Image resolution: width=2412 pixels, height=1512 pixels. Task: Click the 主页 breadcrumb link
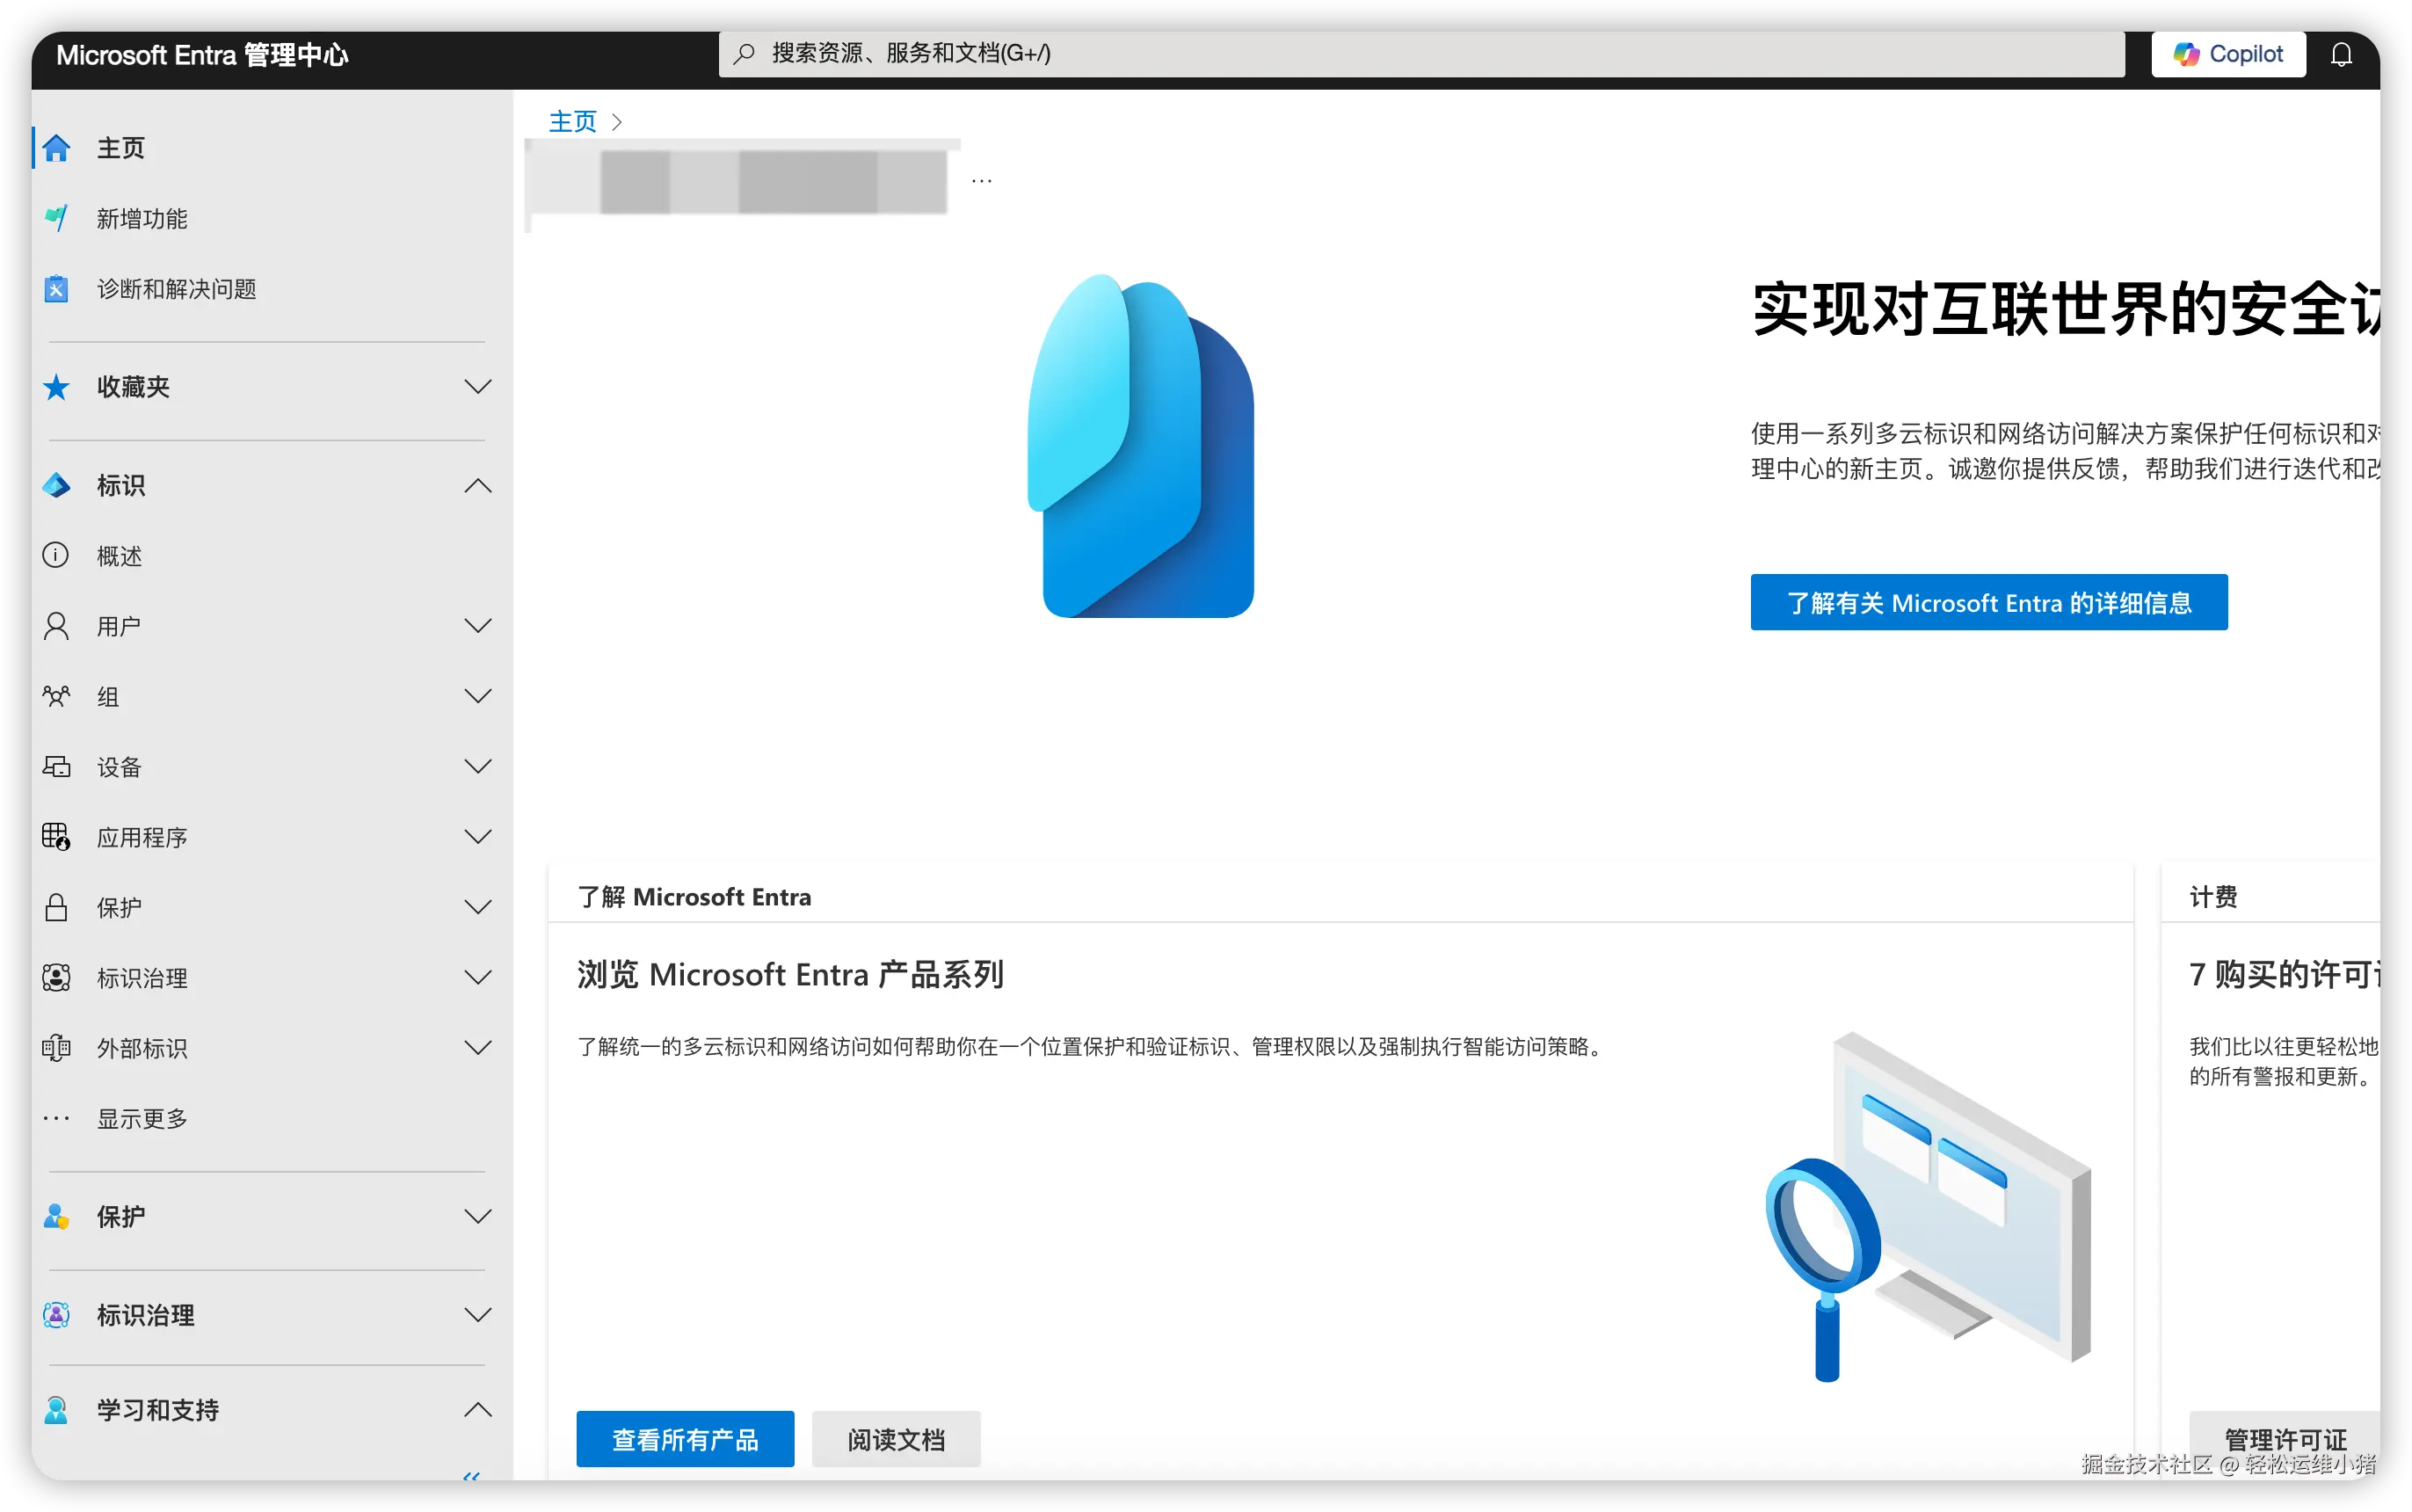point(572,121)
